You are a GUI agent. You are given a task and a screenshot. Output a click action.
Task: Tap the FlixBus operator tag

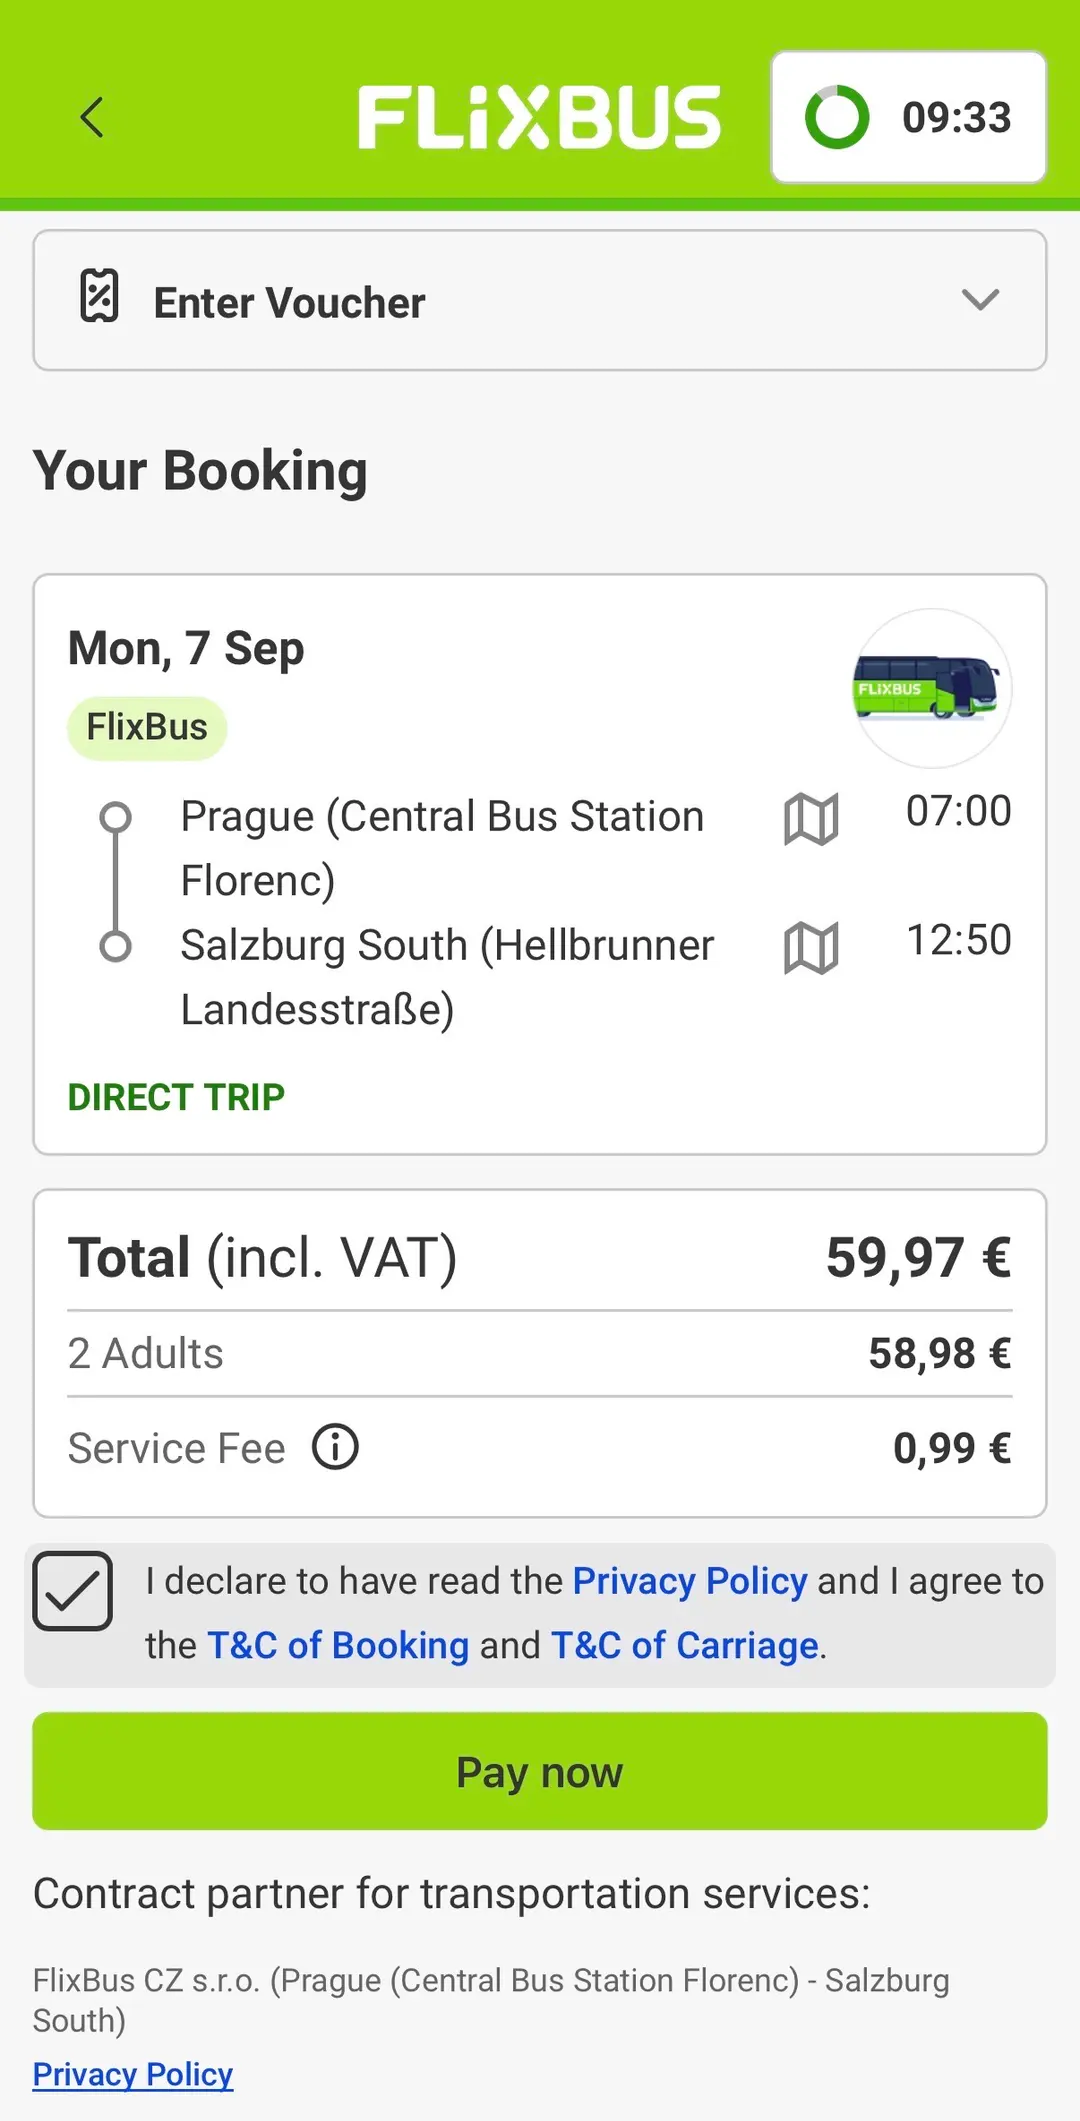(x=147, y=727)
